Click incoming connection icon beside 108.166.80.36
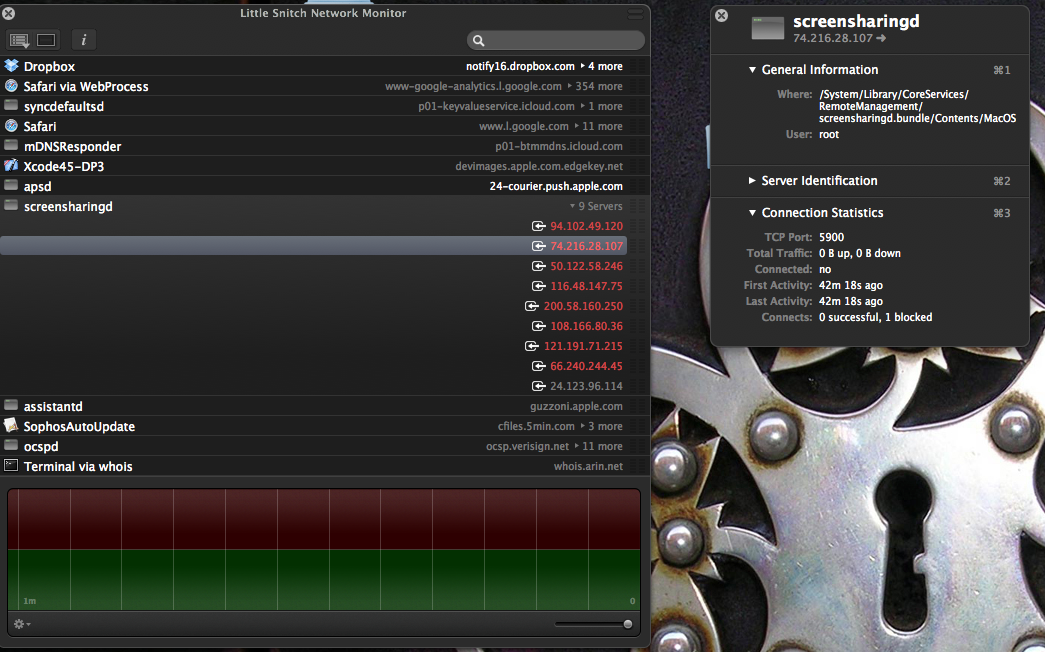The width and height of the screenshot is (1045, 652). coord(538,326)
